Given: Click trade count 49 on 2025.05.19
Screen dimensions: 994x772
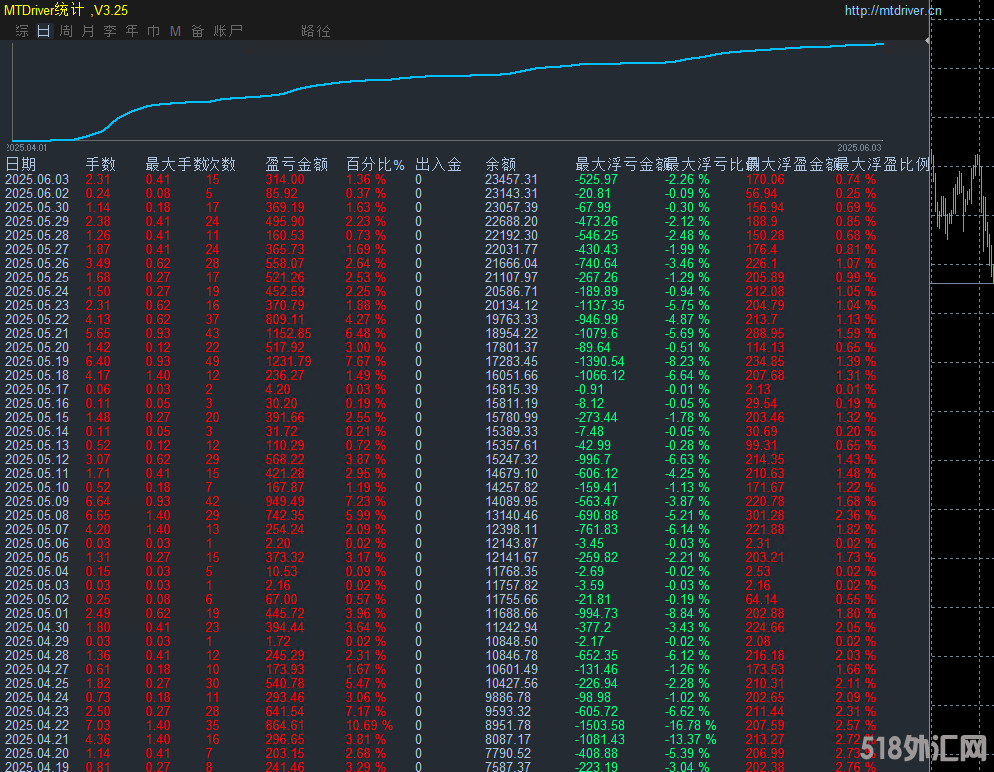Looking at the screenshot, I should [212, 361].
